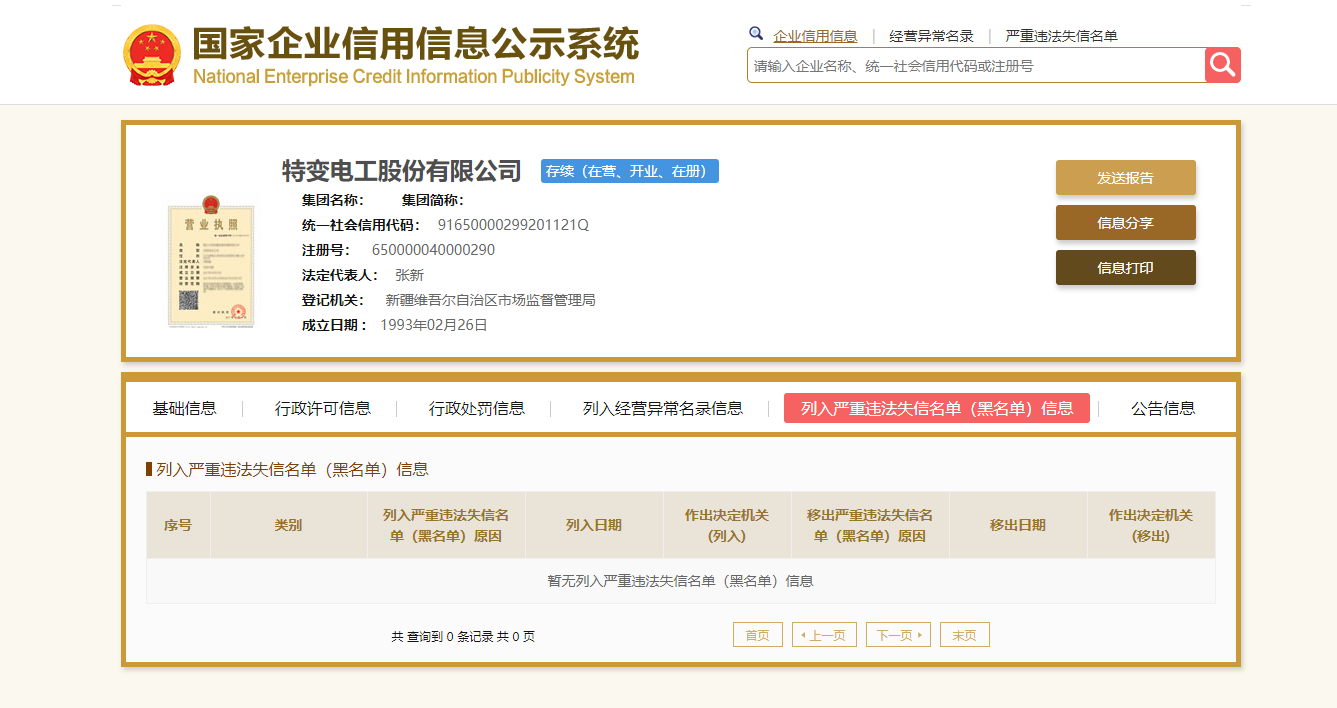The image size is (1337, 708).
Task: Select the 列入严重违法失信名单（黑名单）信息 tab
Action: point(937,408)
